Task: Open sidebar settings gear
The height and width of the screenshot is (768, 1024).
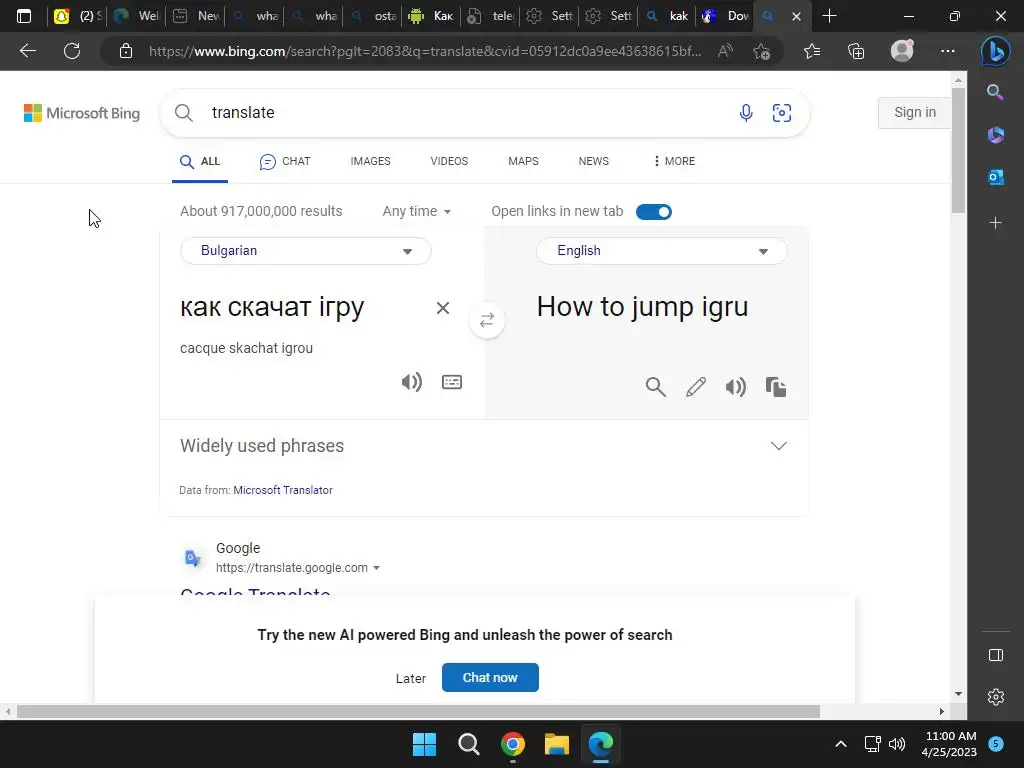Action: 995,697
